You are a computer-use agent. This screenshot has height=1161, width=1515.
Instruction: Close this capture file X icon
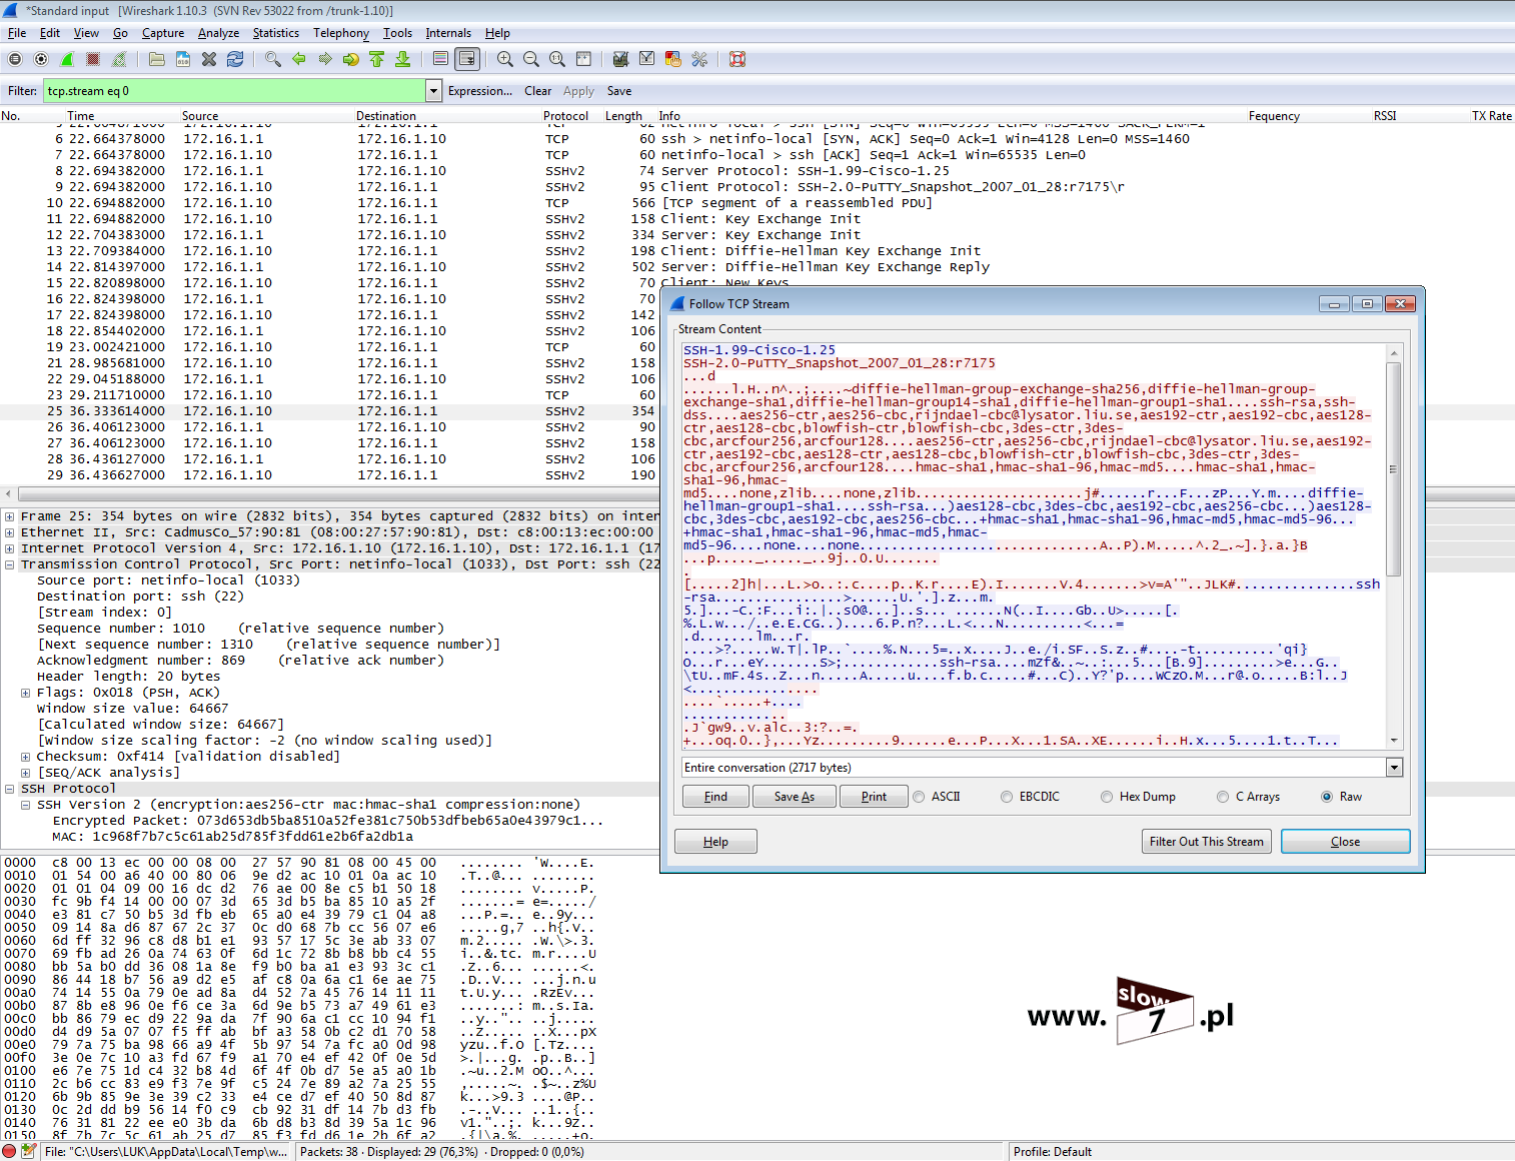point(209,59)
